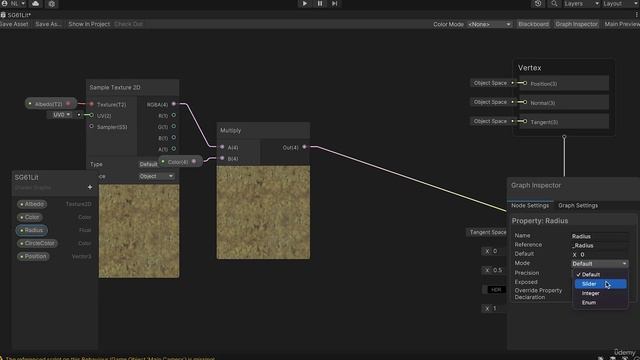Select the Radius property in blackboard
The width and height of the screenshot is (640, 360).
tap(32, 230)
